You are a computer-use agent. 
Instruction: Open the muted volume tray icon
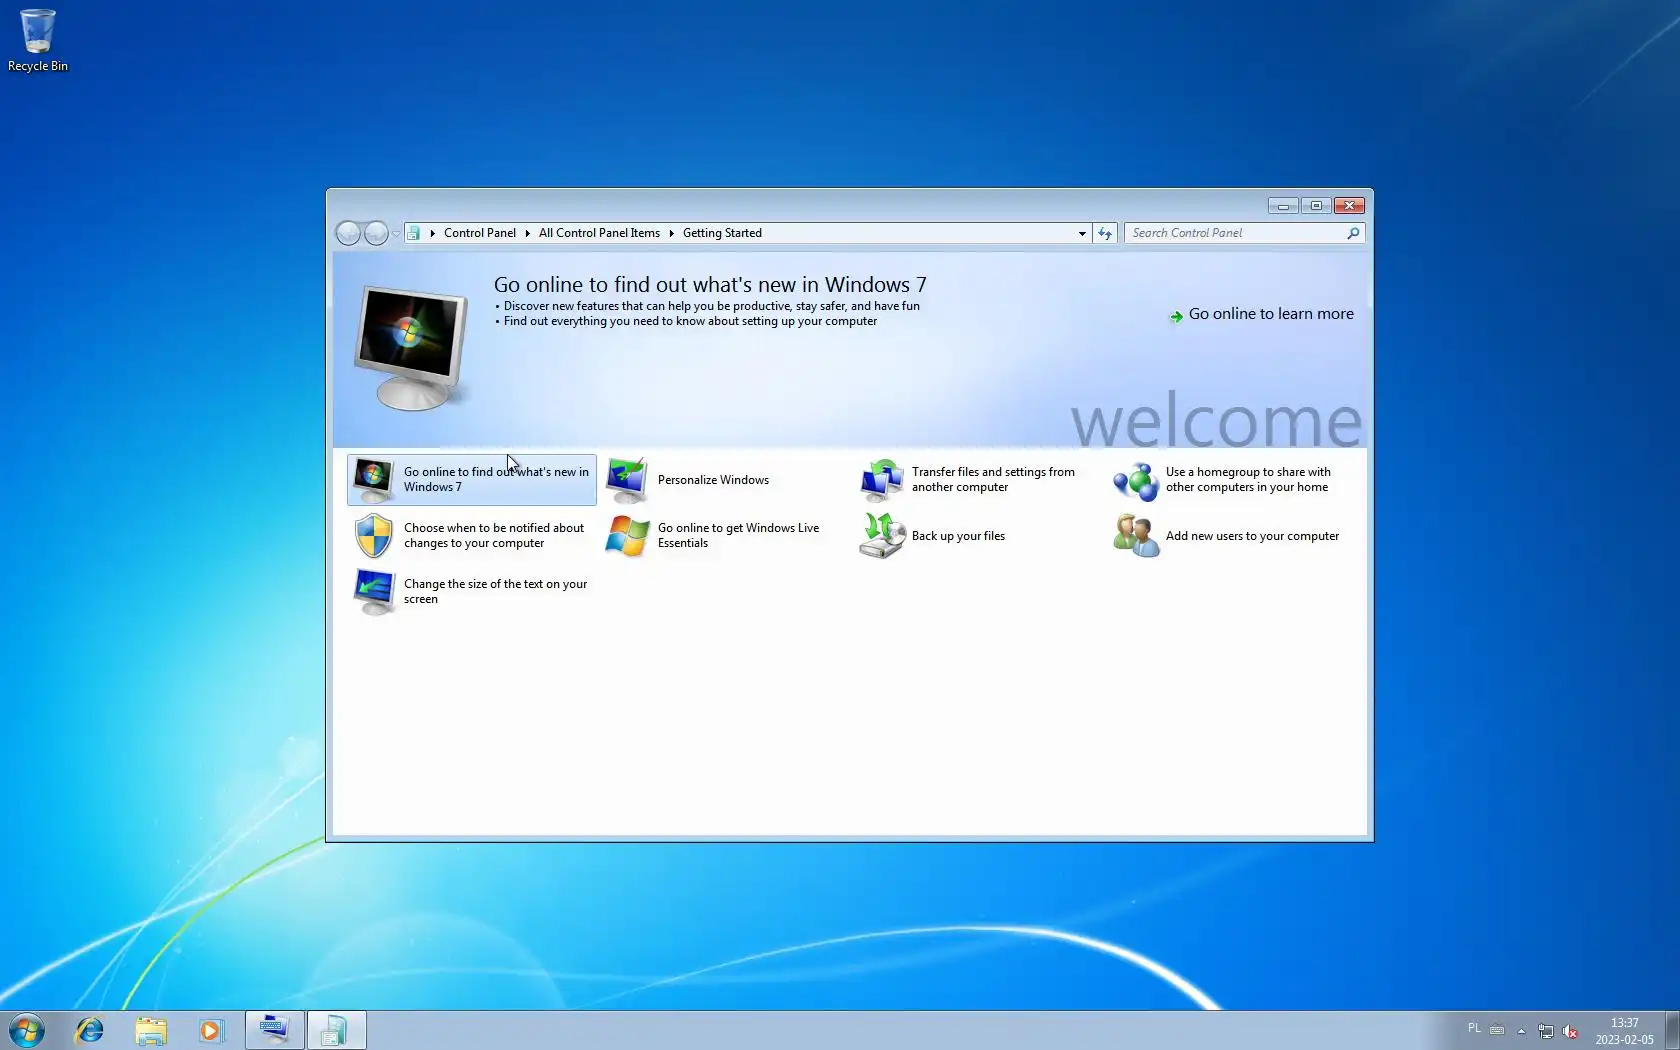click(x=1570, y=1031)
